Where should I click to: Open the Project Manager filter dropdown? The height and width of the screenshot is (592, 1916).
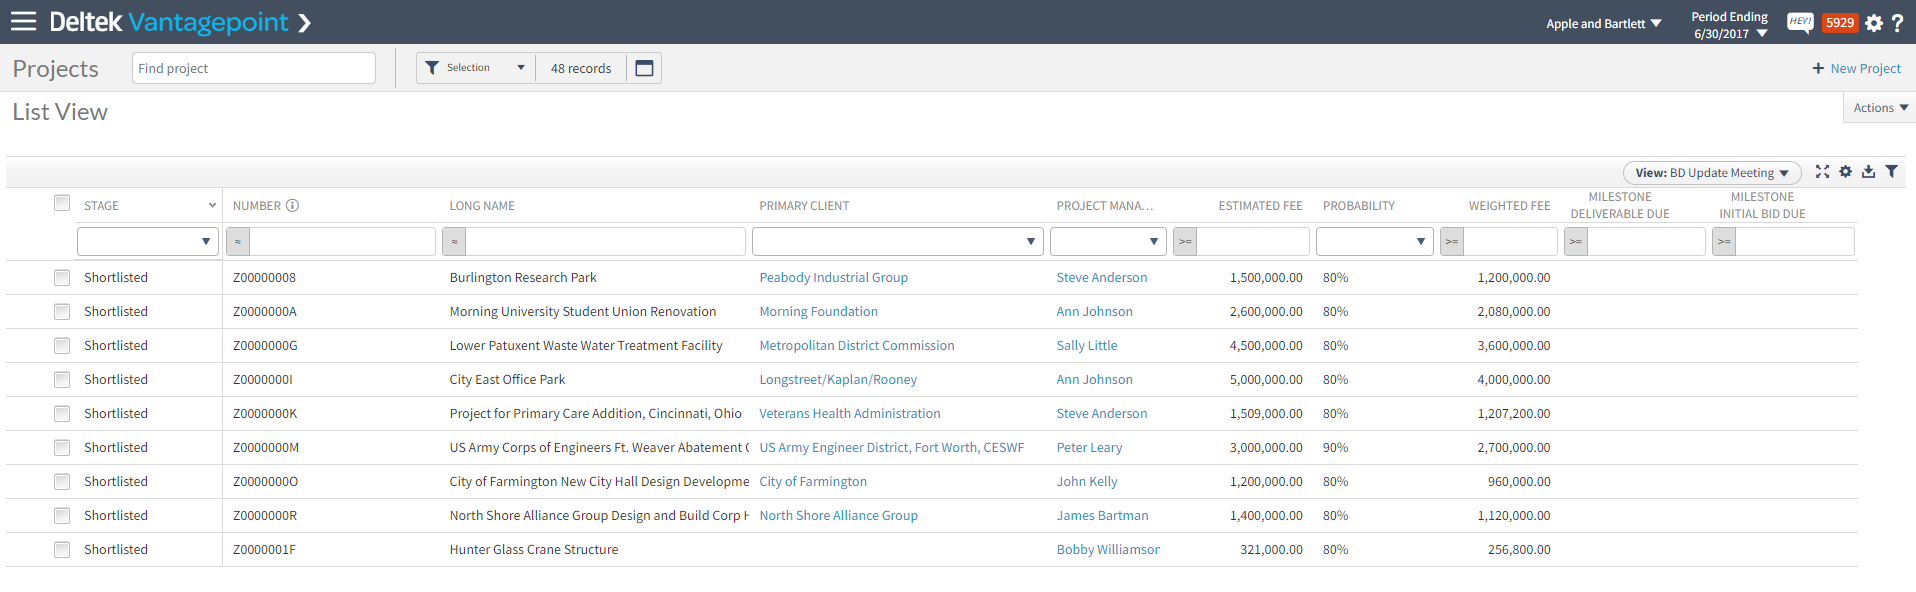pyautogui.click(x=1108, y=241)
